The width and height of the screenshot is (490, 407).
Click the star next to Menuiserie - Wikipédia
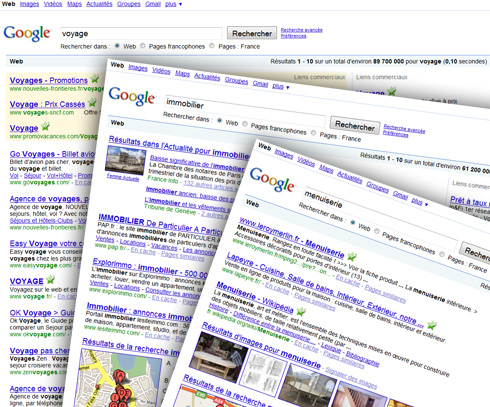click(301, 312)
